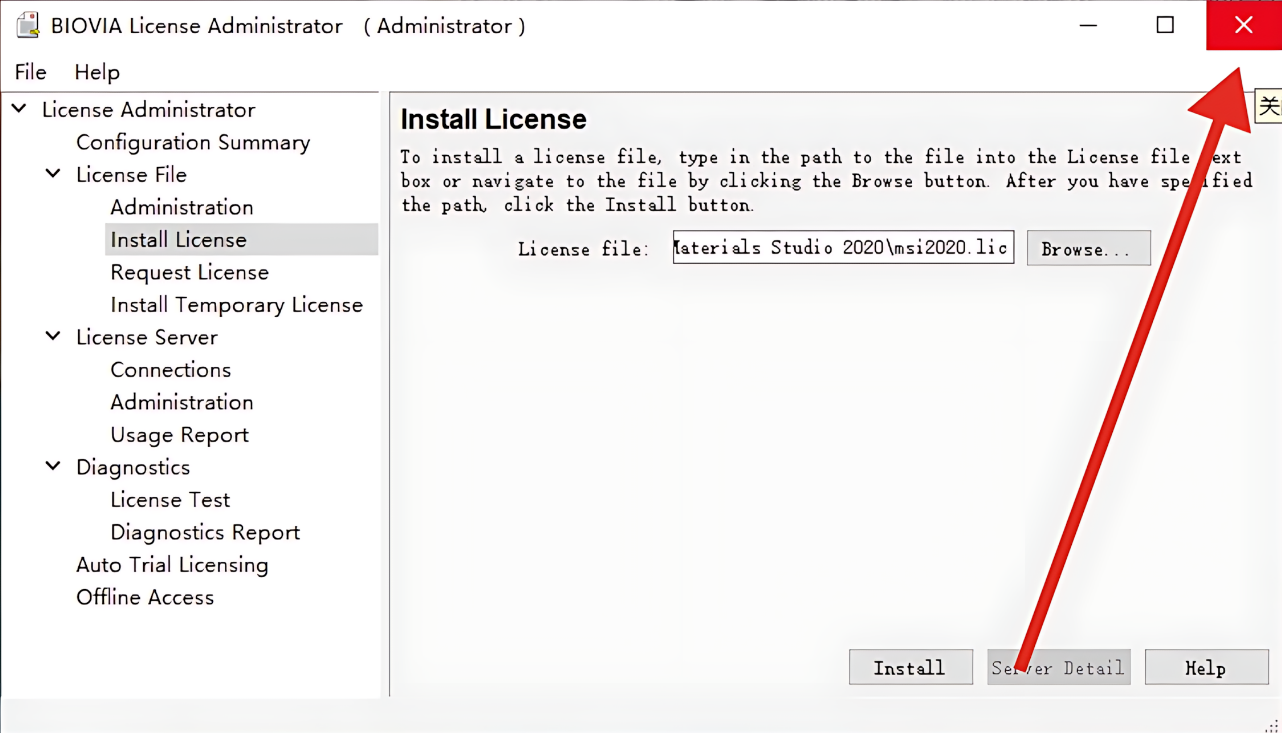Open Install Temporary License item

coord(236,304)
